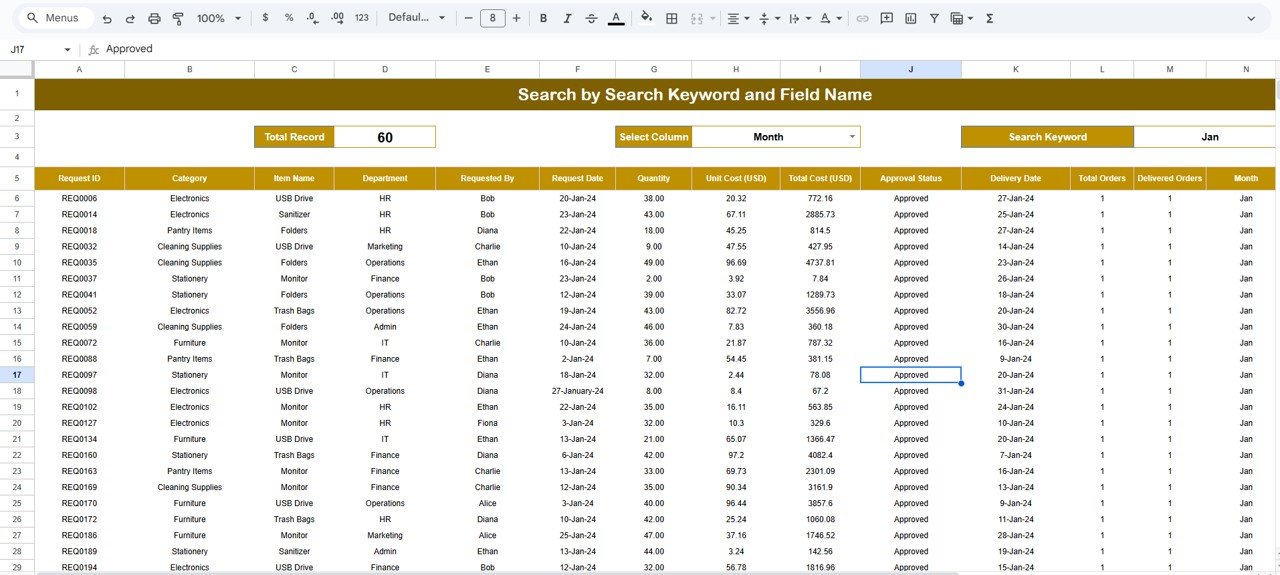
Task: Open the fill color picker
Action: 646,18
